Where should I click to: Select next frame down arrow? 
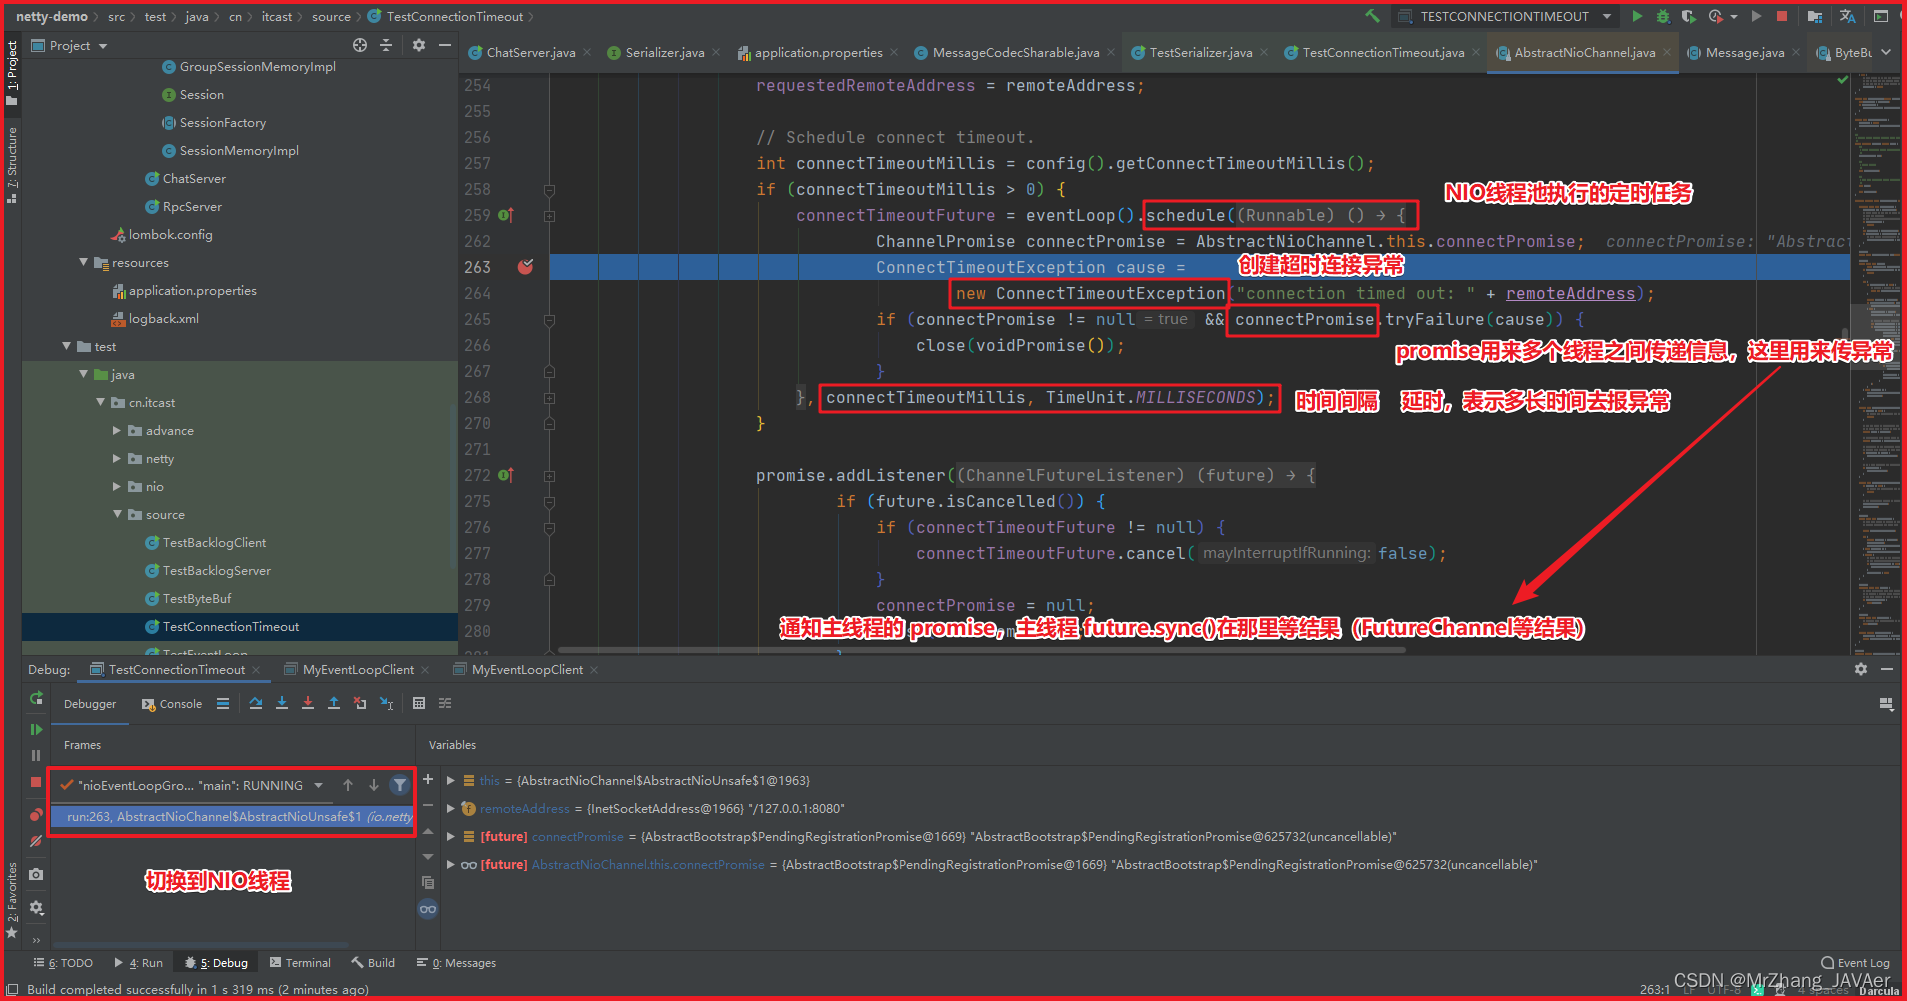(374, 785)
